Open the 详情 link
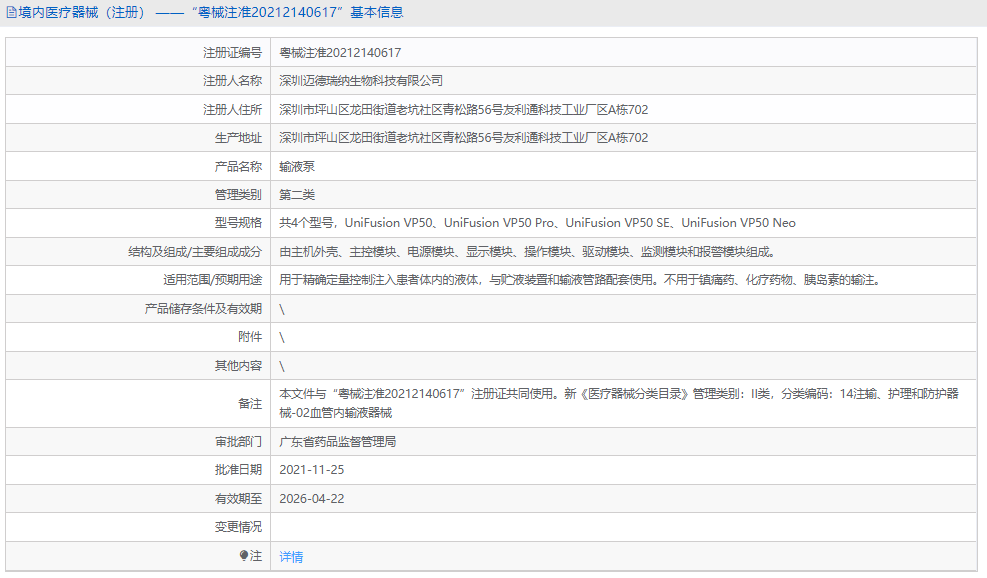 (291, 557)
